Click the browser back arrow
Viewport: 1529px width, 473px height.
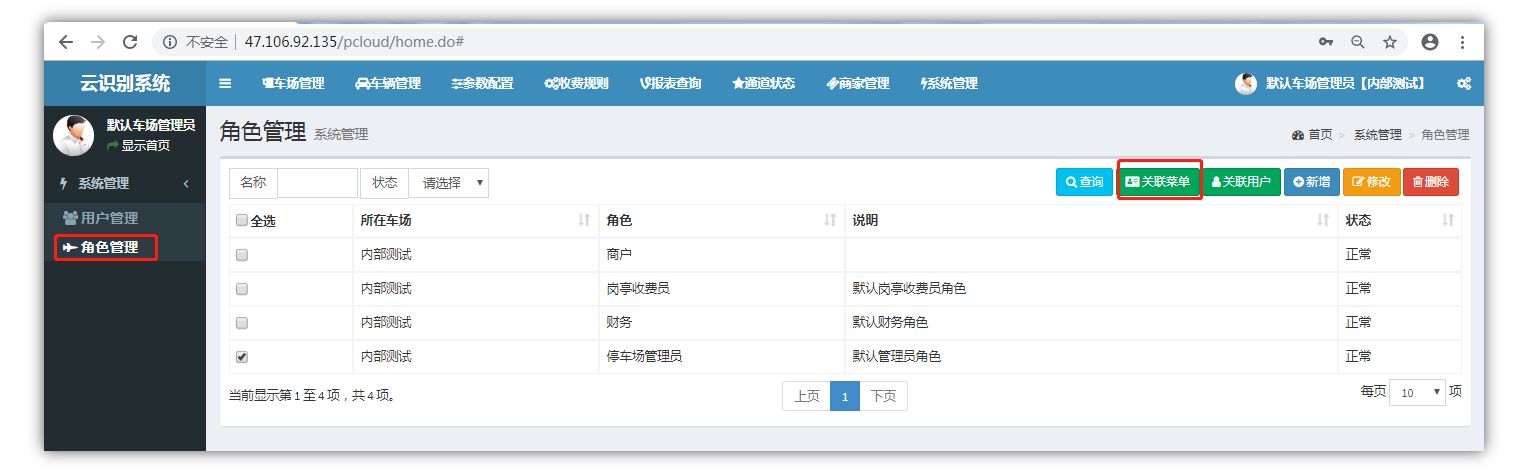click(66, 42)
